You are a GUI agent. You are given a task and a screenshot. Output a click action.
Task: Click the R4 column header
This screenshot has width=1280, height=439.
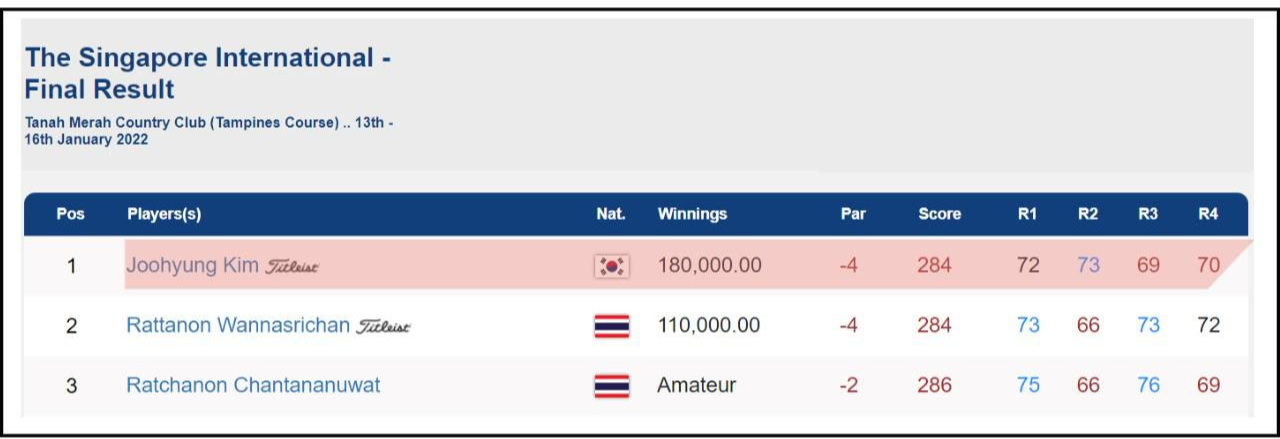1208,214
